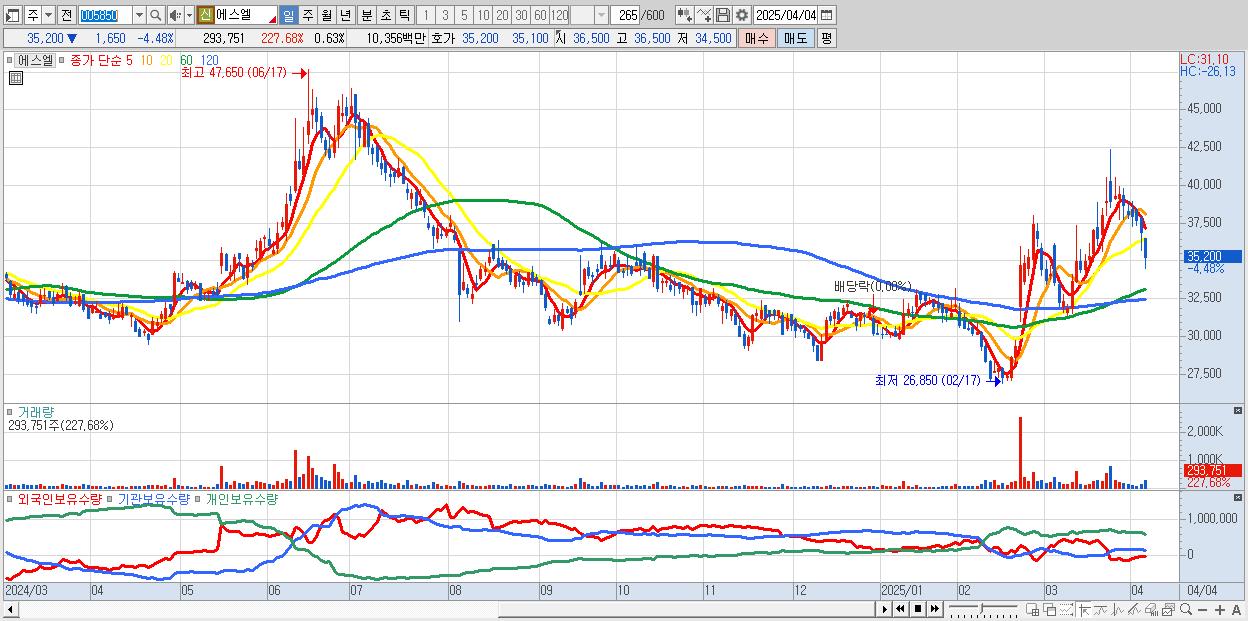
Task: Click the 매수 buy button
Action: pos(757,38)
